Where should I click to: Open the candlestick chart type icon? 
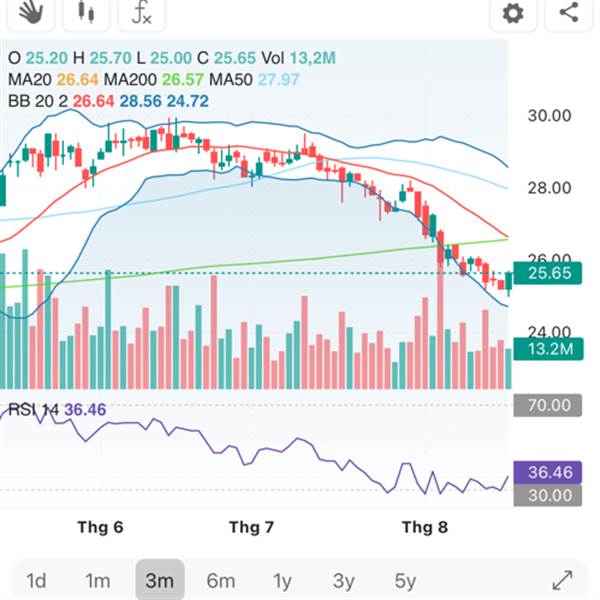(x=86, y=13)
